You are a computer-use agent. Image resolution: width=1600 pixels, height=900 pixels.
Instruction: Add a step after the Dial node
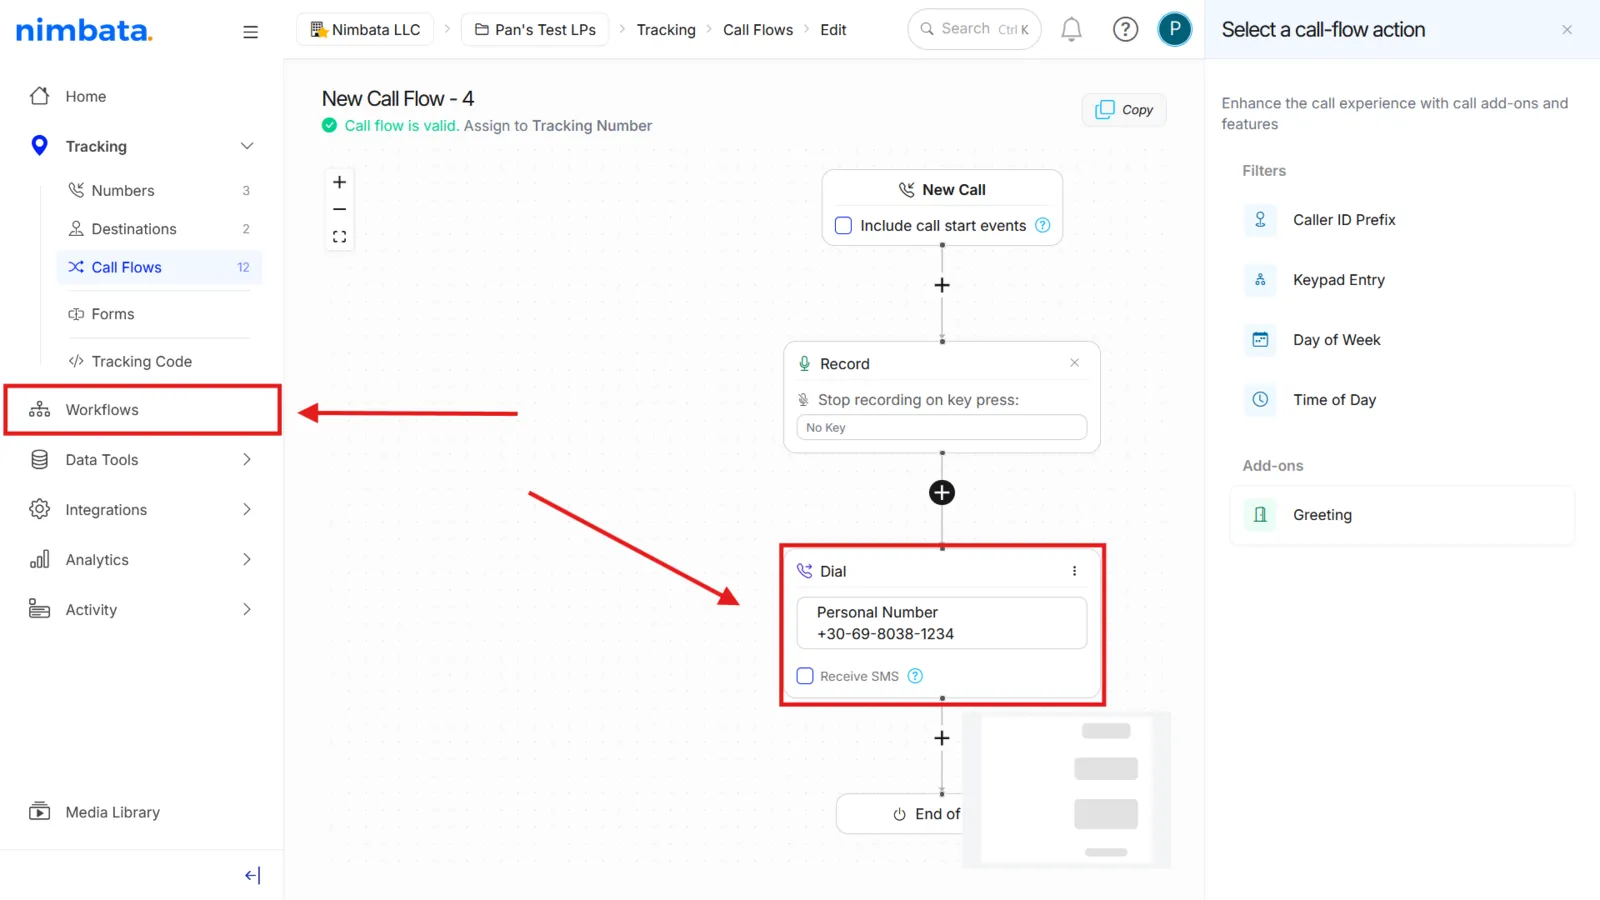(942, 738)
